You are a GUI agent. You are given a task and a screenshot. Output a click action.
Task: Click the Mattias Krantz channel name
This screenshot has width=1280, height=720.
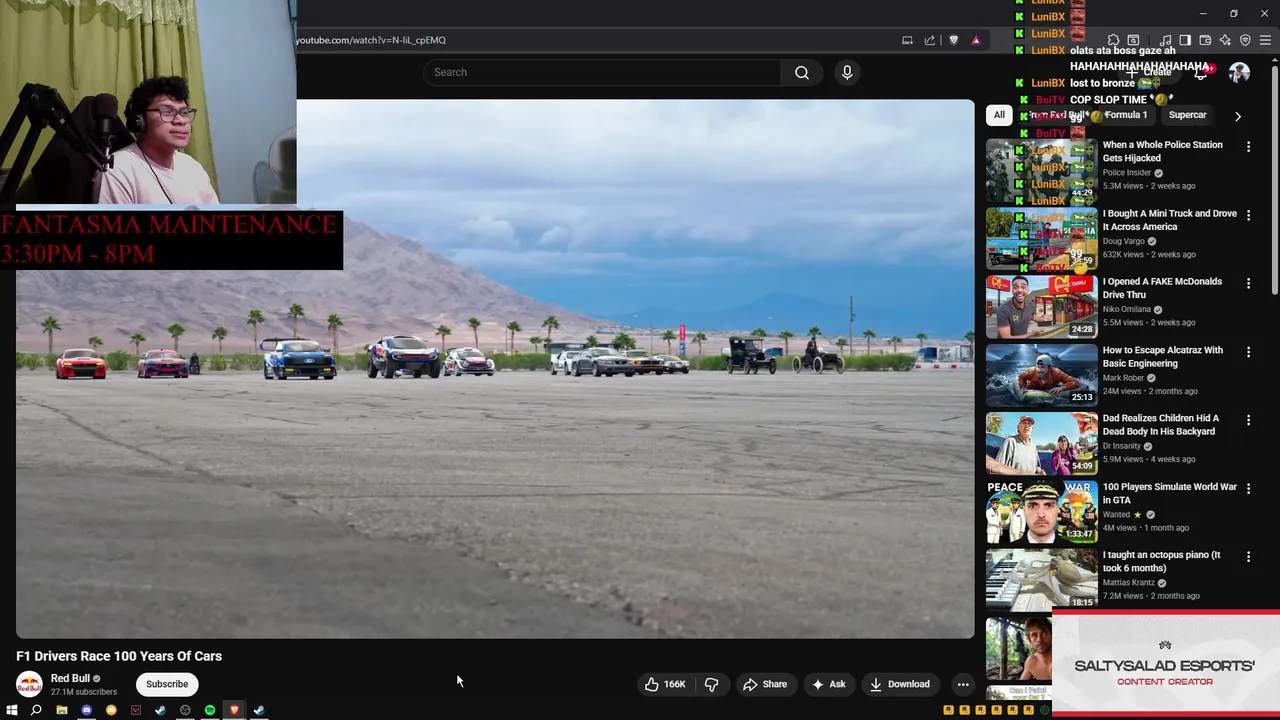click(1128, 583)
